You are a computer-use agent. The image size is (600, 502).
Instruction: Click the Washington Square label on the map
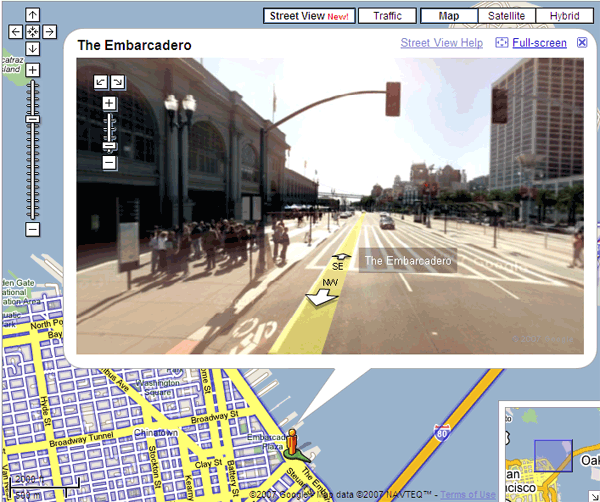(158, 388)
